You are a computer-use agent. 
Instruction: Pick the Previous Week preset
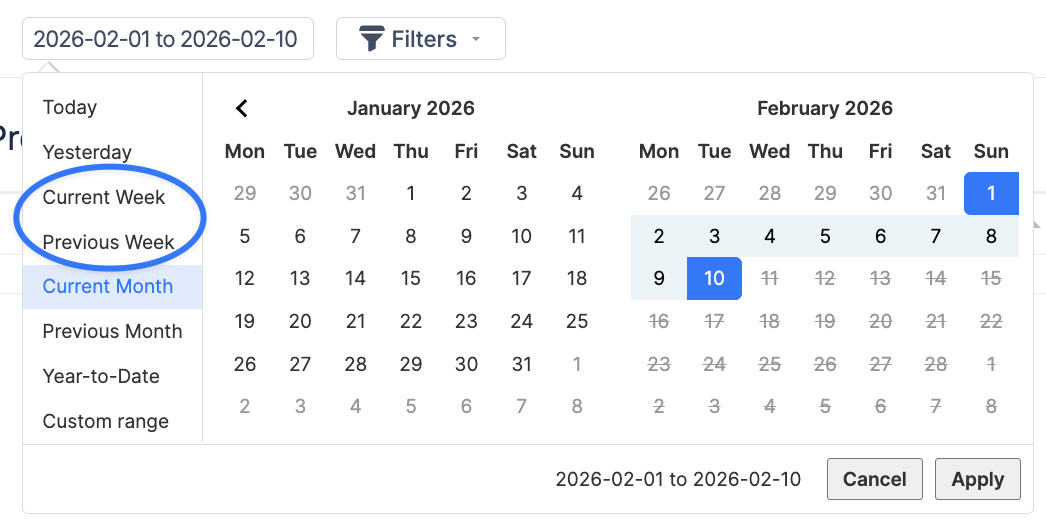point(108,242)
